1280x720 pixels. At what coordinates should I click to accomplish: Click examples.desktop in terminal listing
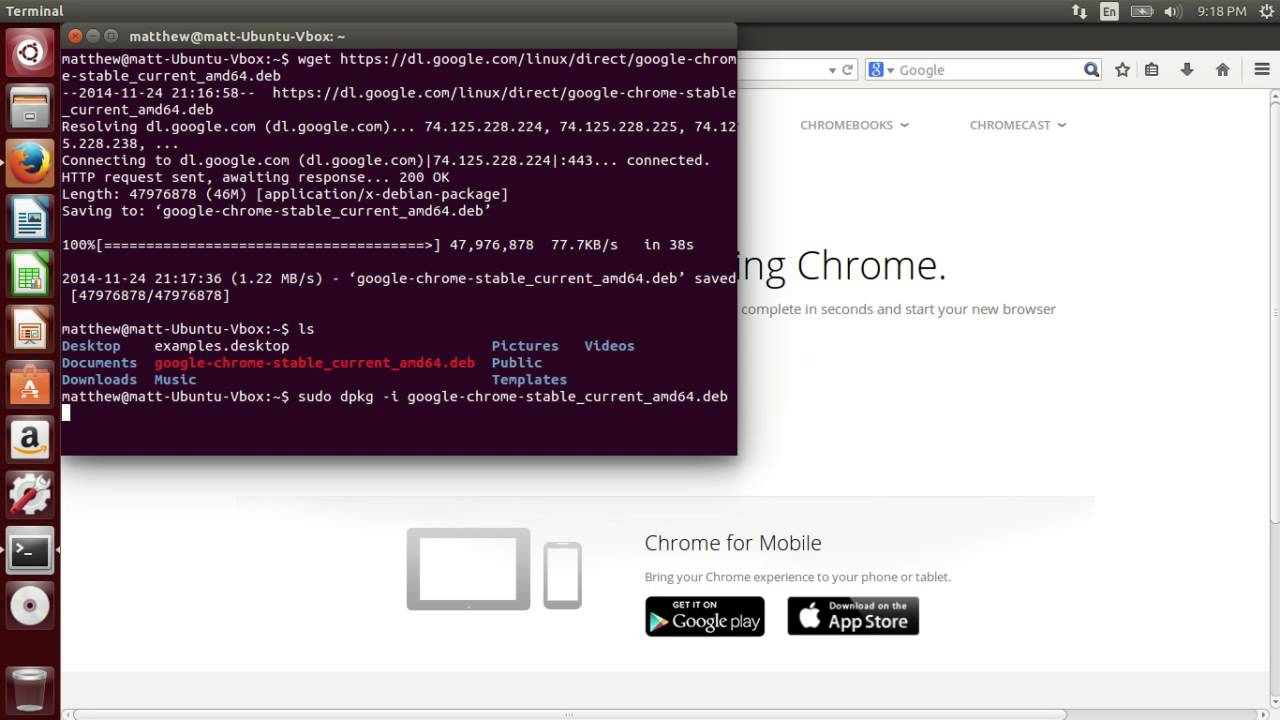[221, 346]
